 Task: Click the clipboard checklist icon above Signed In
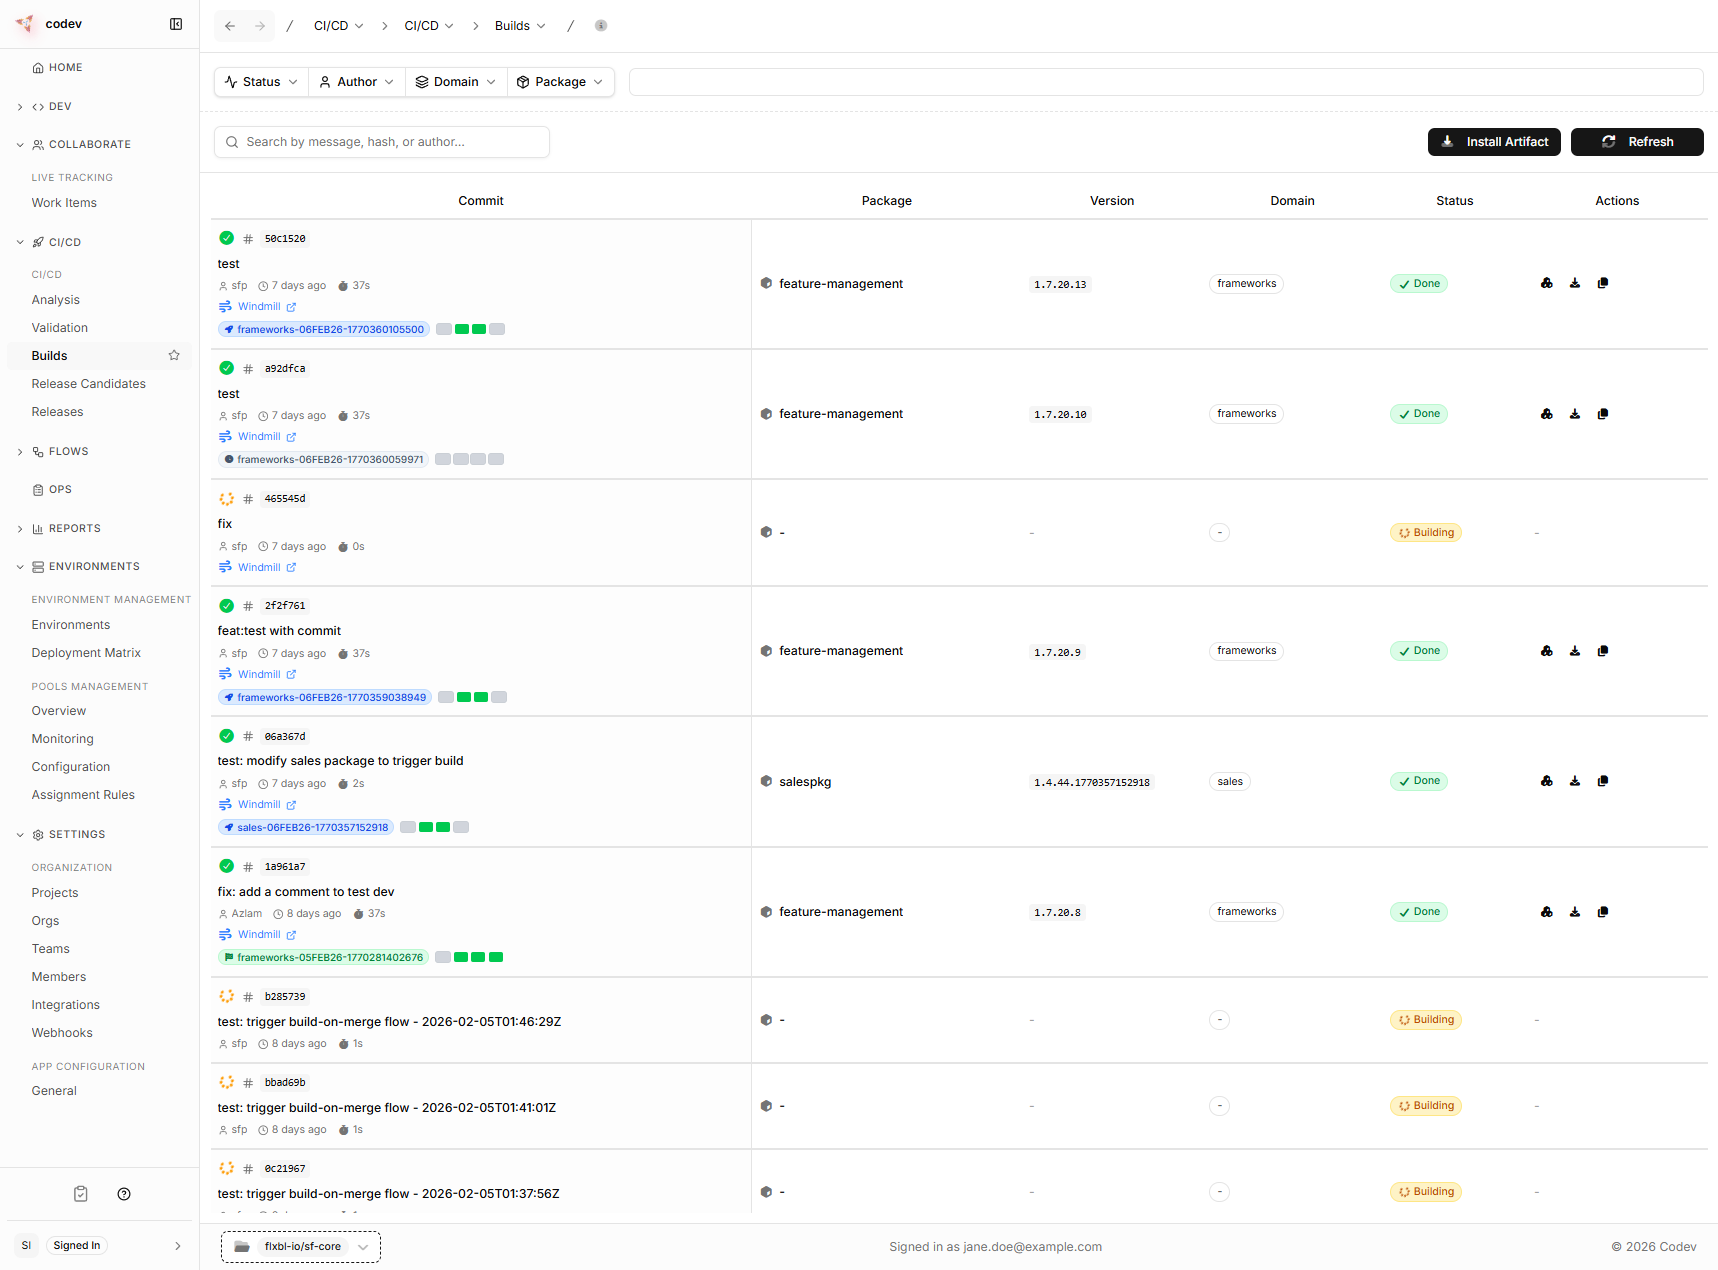pos(80,1193)
